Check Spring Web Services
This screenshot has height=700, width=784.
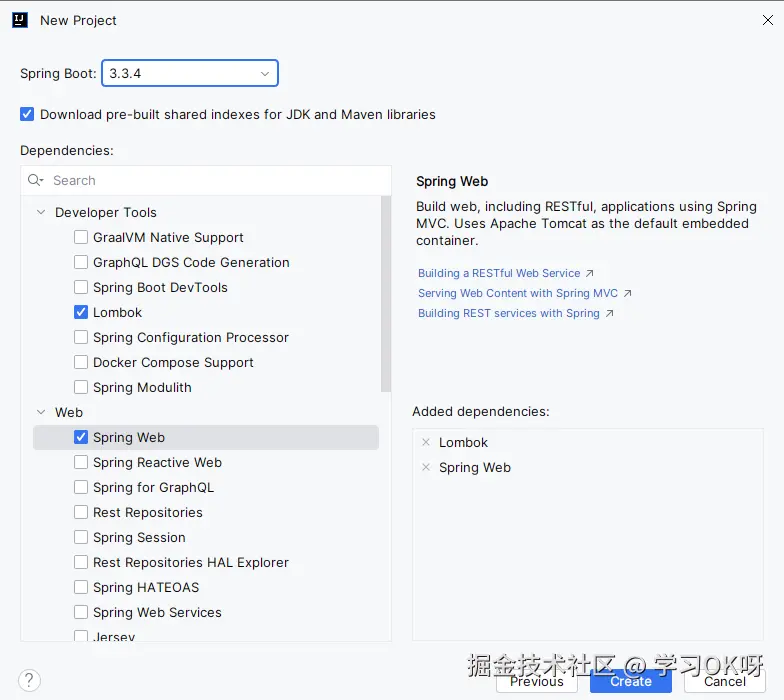pyautogui.click(x=81, y=612)
